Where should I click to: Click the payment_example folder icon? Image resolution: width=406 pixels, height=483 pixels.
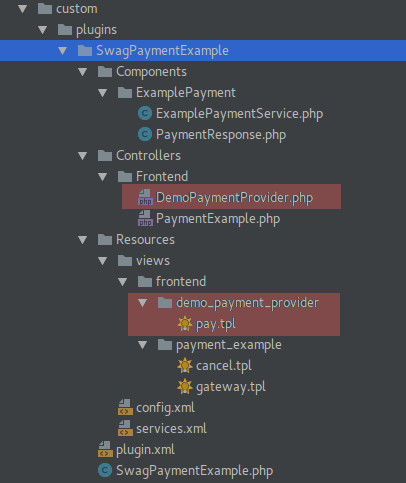click(165, 345)
